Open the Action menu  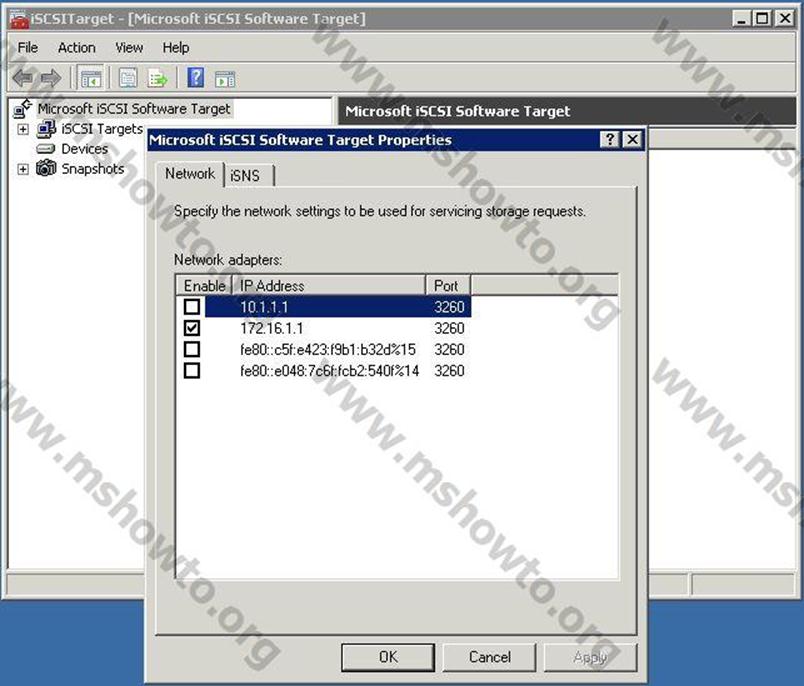76,48
